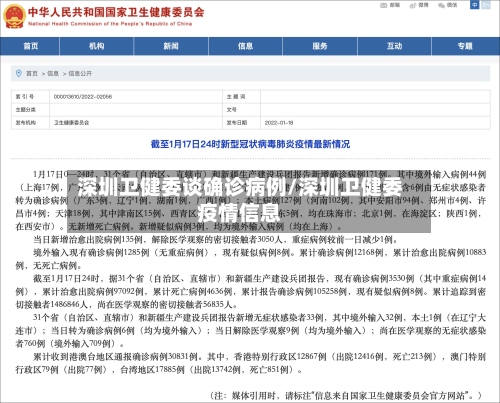Click paragraph starting 当日新增治愈出院病例135例

(x=215, y=239)
